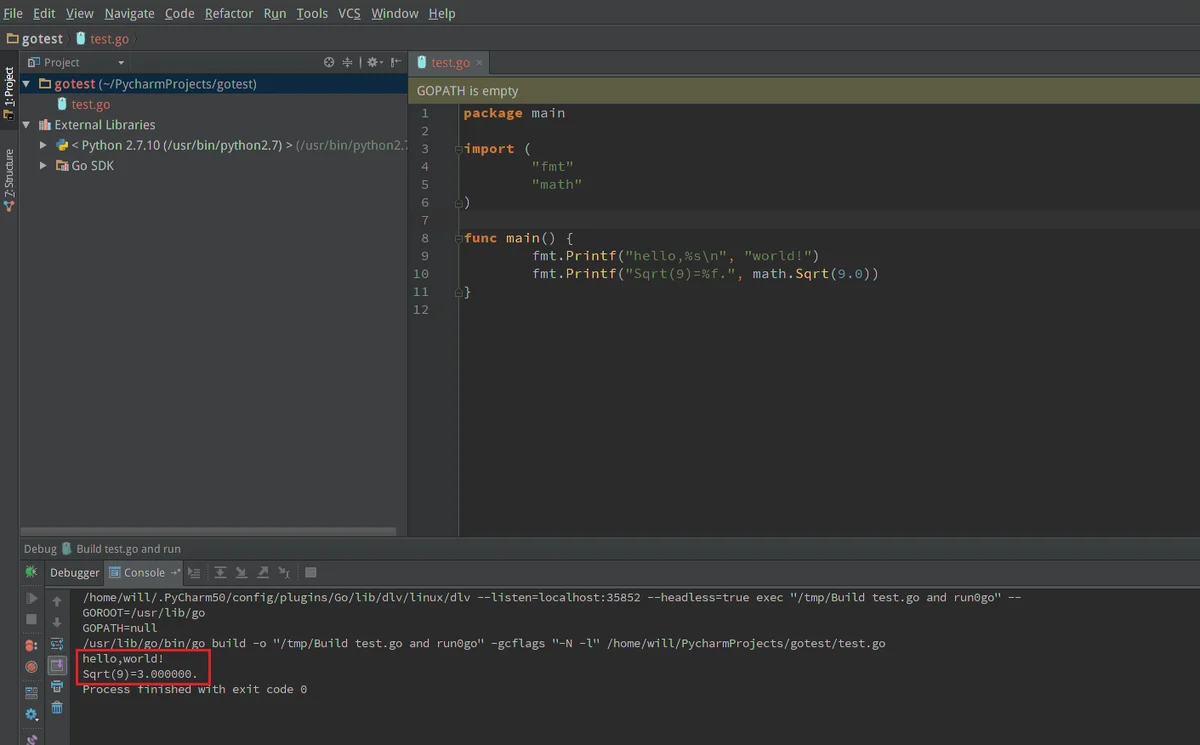1200x745 pixels.
Task: Click the 'GOROOT=/usr/lib/go' console line
Action: 144,613
